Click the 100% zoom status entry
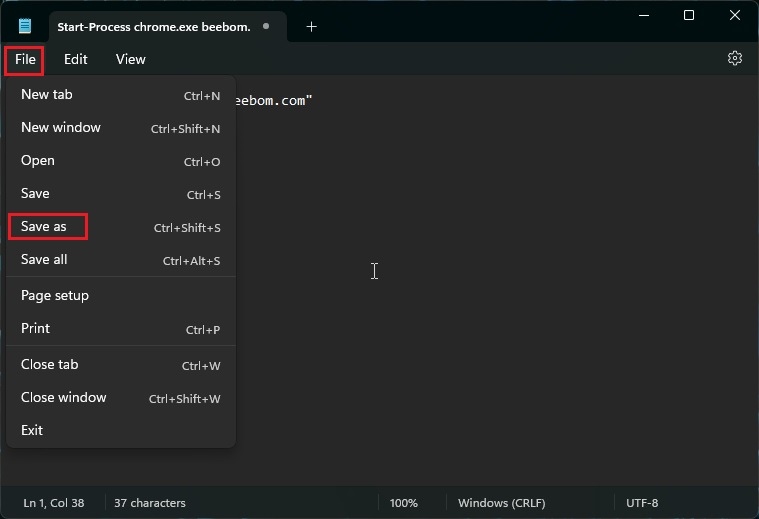The width and height of the screenshot is (759, 519). (404, 503)
